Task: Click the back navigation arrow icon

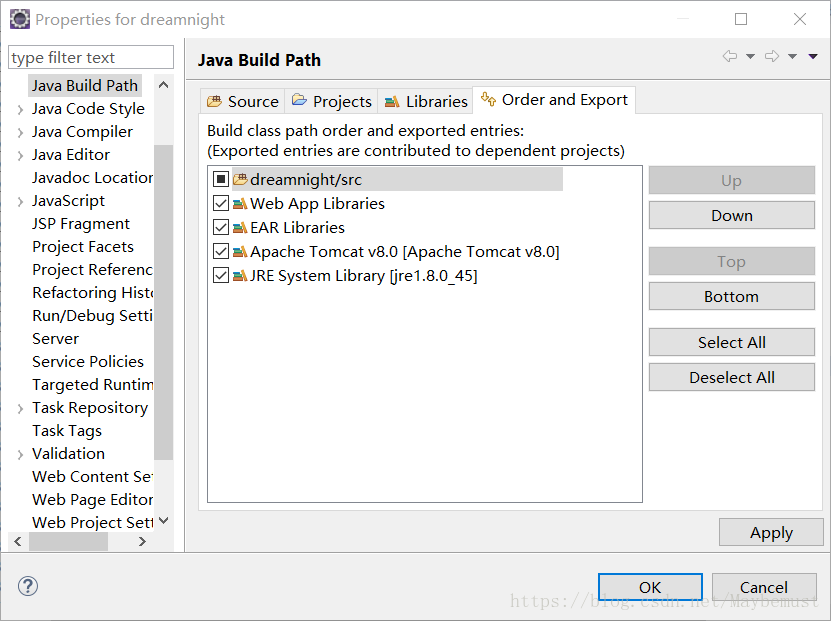Action: (730, 56)
